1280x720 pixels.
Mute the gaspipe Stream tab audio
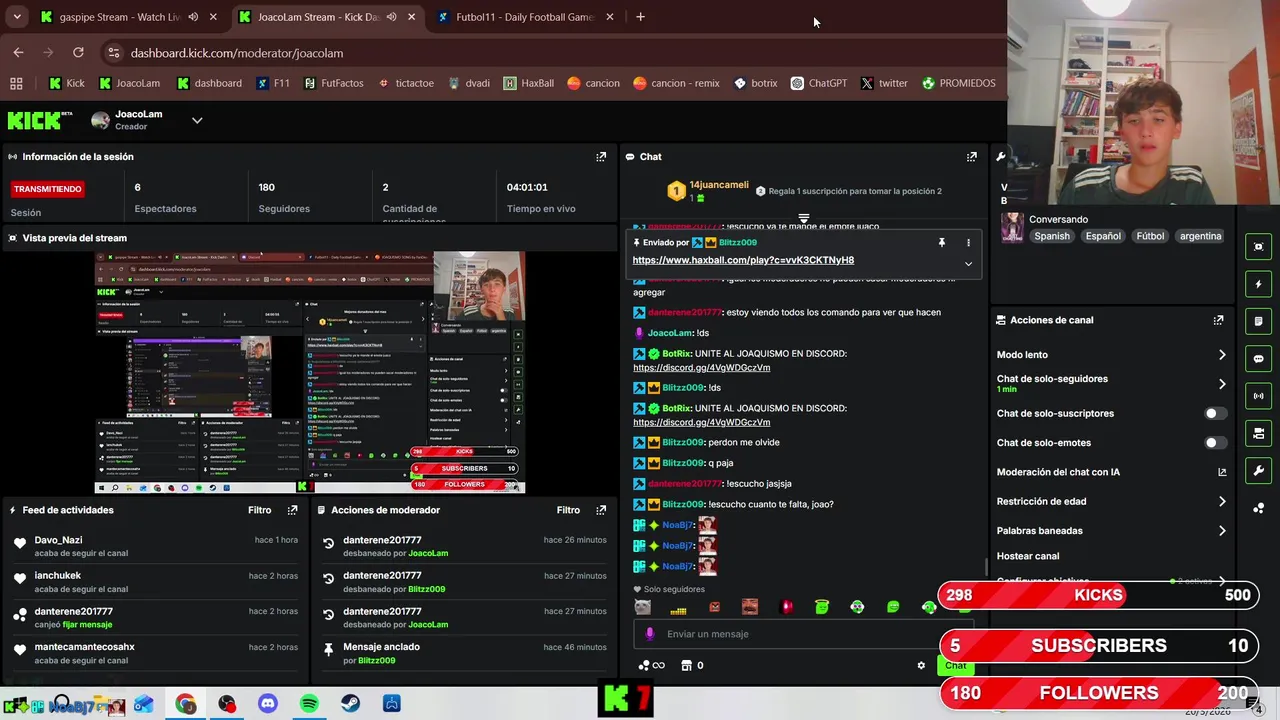193,17
